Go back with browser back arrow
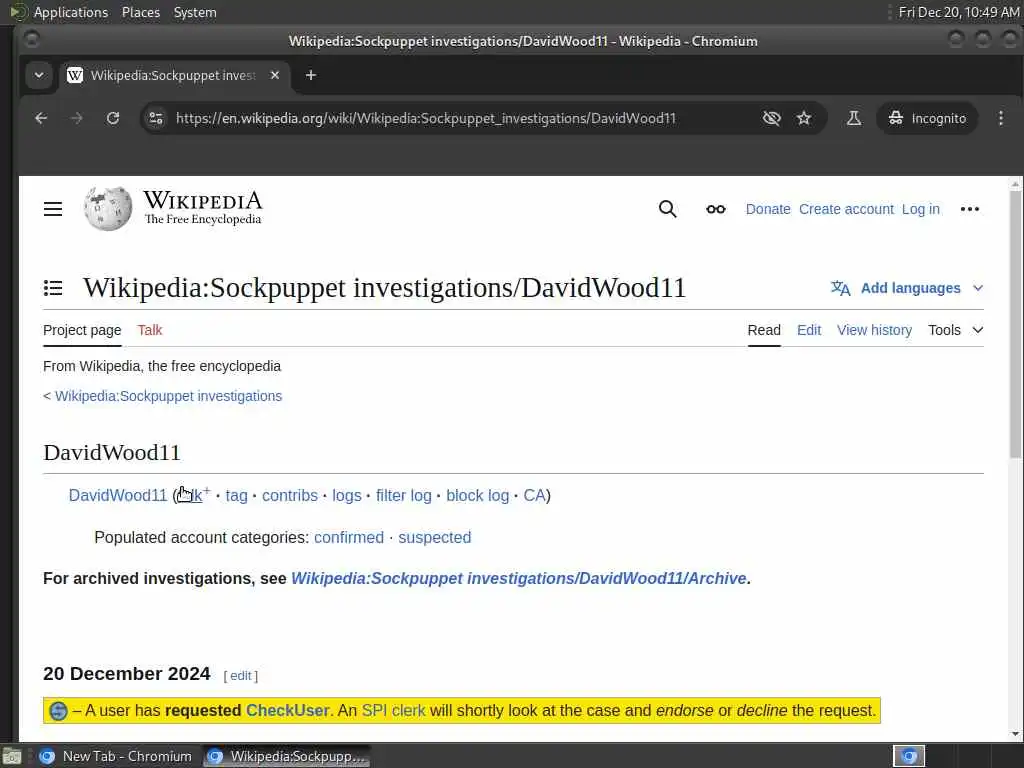Viewport: 1024px width, 768px height. (41, 118)
